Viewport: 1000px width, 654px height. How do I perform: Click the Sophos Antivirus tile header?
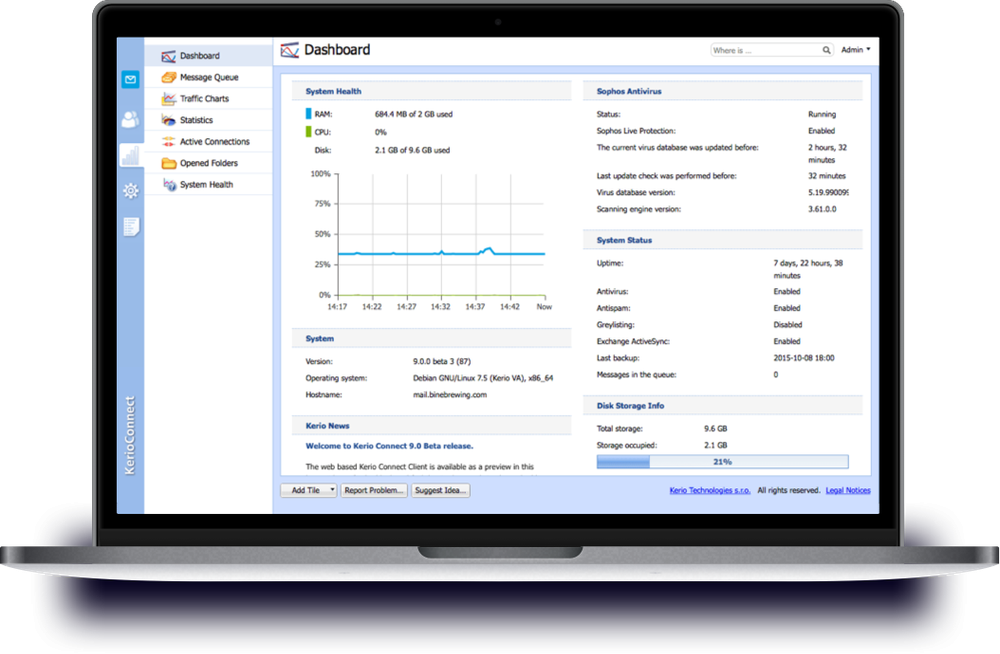[722, 91]
